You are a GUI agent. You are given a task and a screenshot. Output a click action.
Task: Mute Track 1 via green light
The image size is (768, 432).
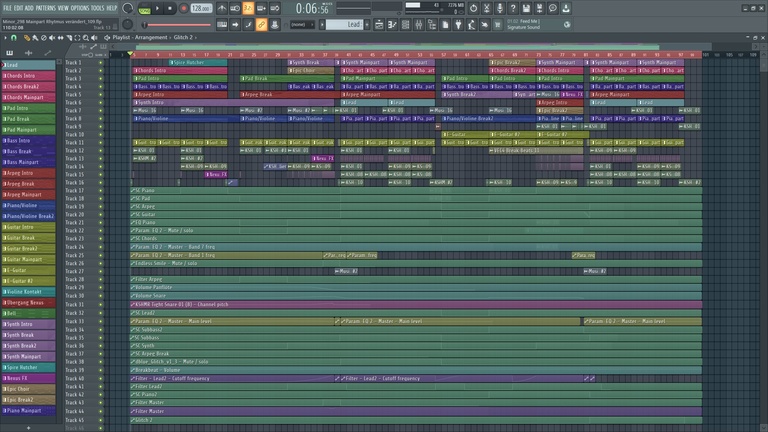point(100,63)
